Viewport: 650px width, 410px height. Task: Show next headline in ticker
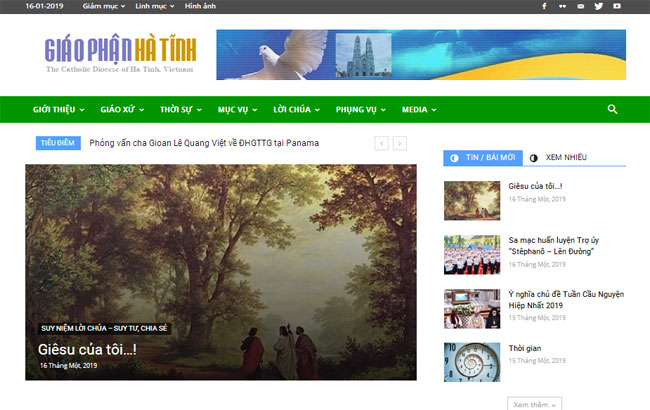(400, 143)
